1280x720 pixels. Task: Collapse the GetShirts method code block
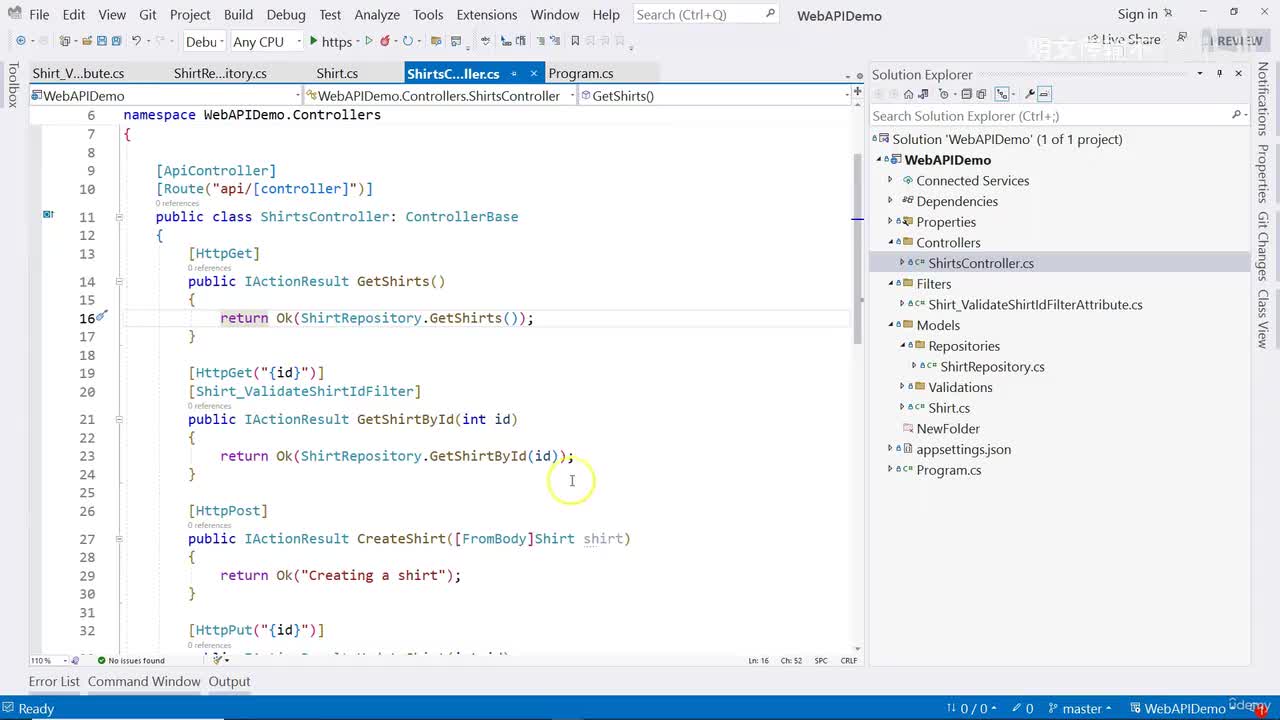pos(119,282)
